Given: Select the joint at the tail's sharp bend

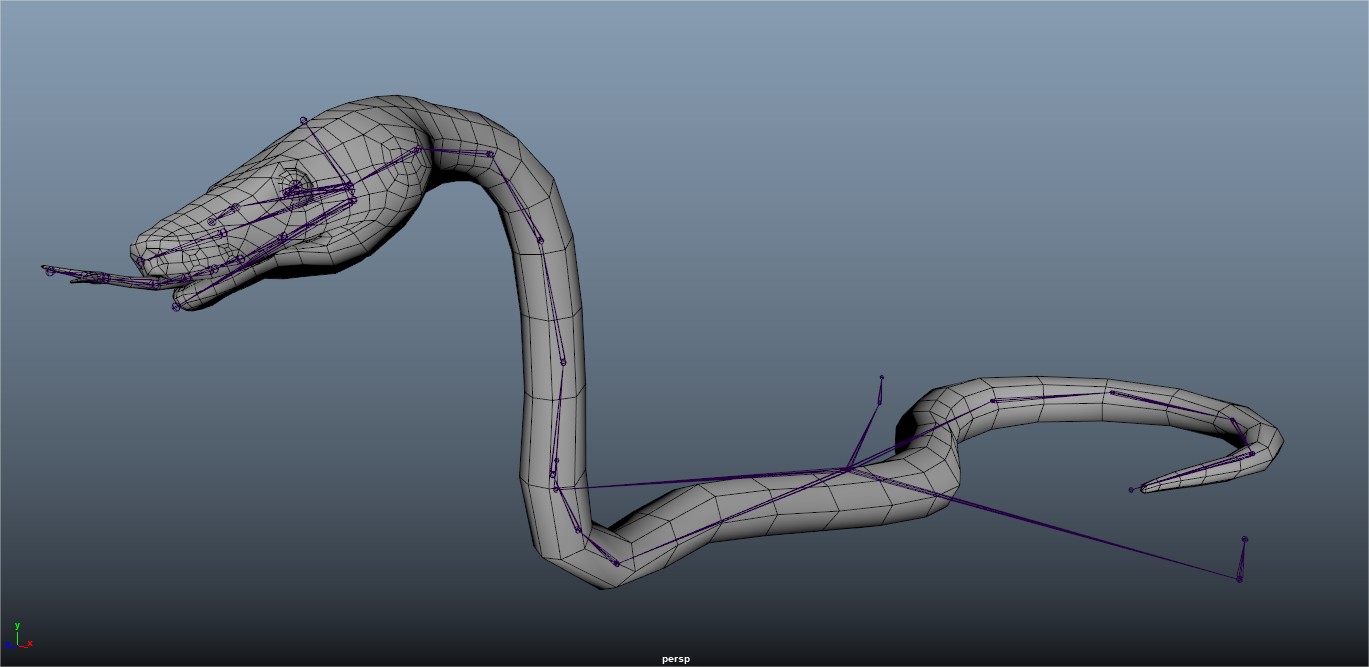Looking at the screenshot, I should pyautogui.click(x=1251, y=454).
